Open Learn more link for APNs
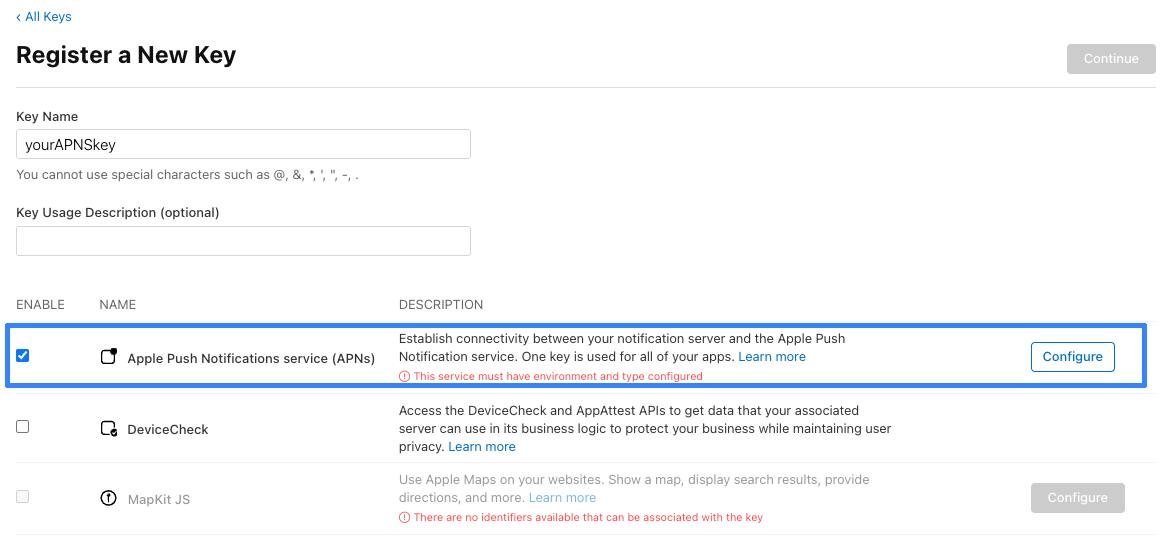1171x540 pixels. [772, 357]
